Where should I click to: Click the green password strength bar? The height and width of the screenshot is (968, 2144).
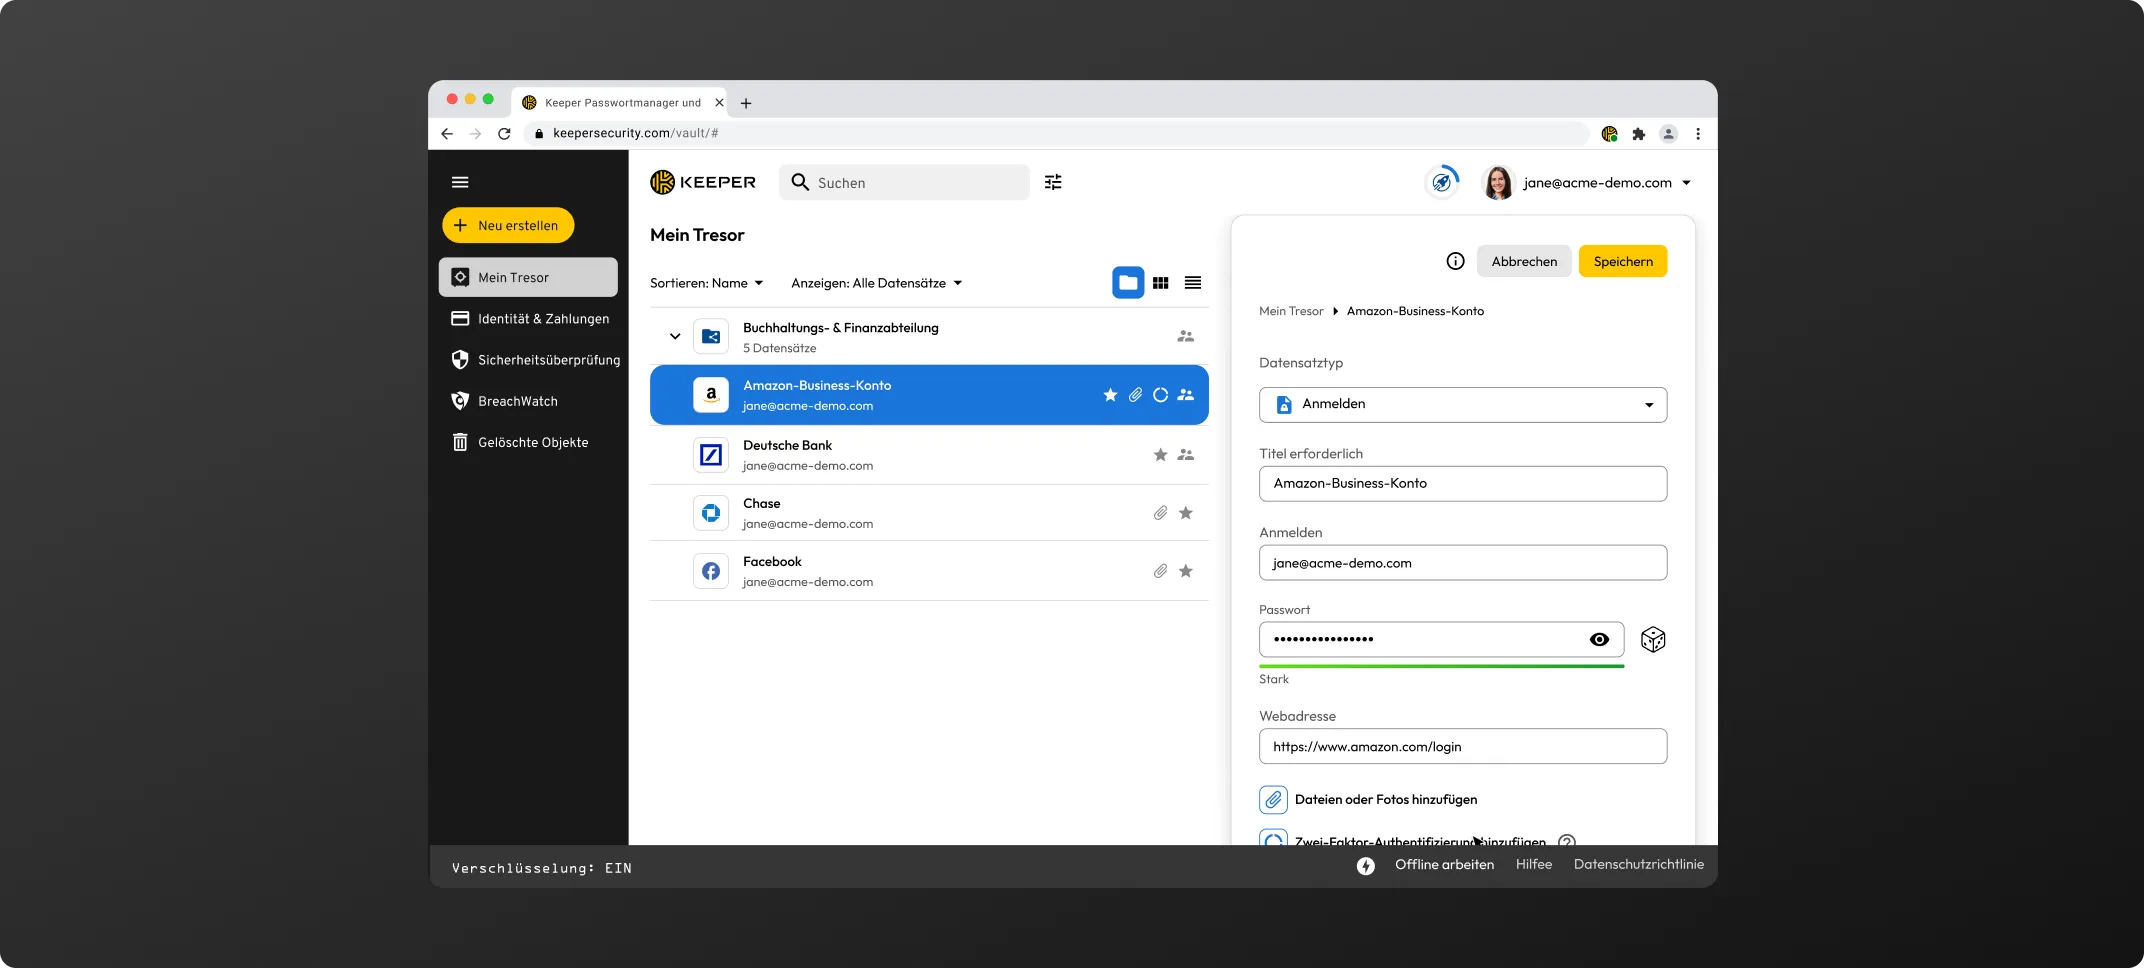1442,666
